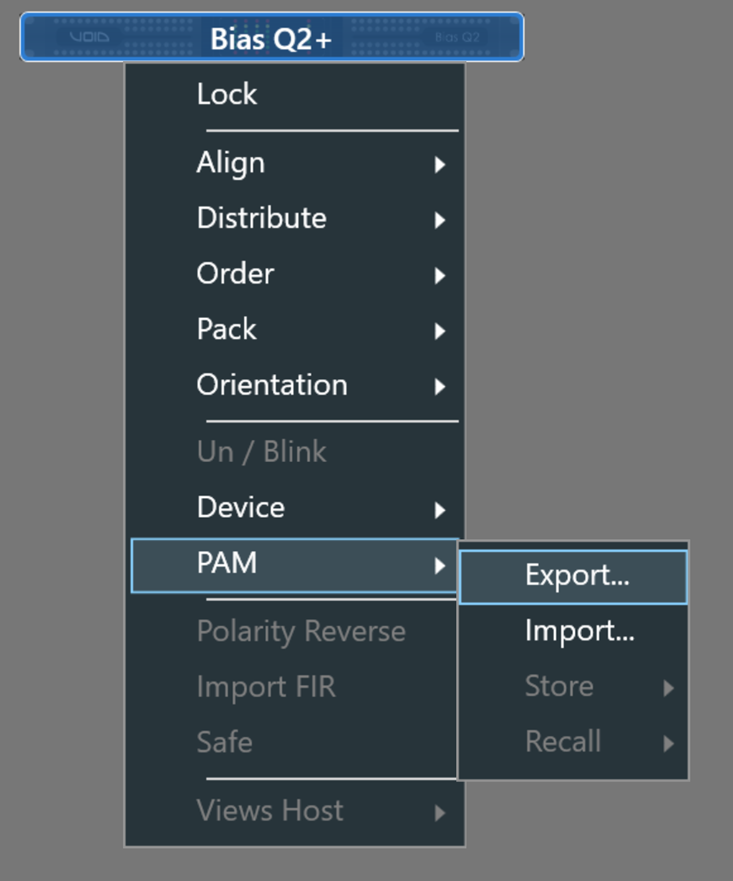The width and height of the screenshot is (733, 881).
Task: Expand the Distribute submenu arrow
Action: click(440, 221)
